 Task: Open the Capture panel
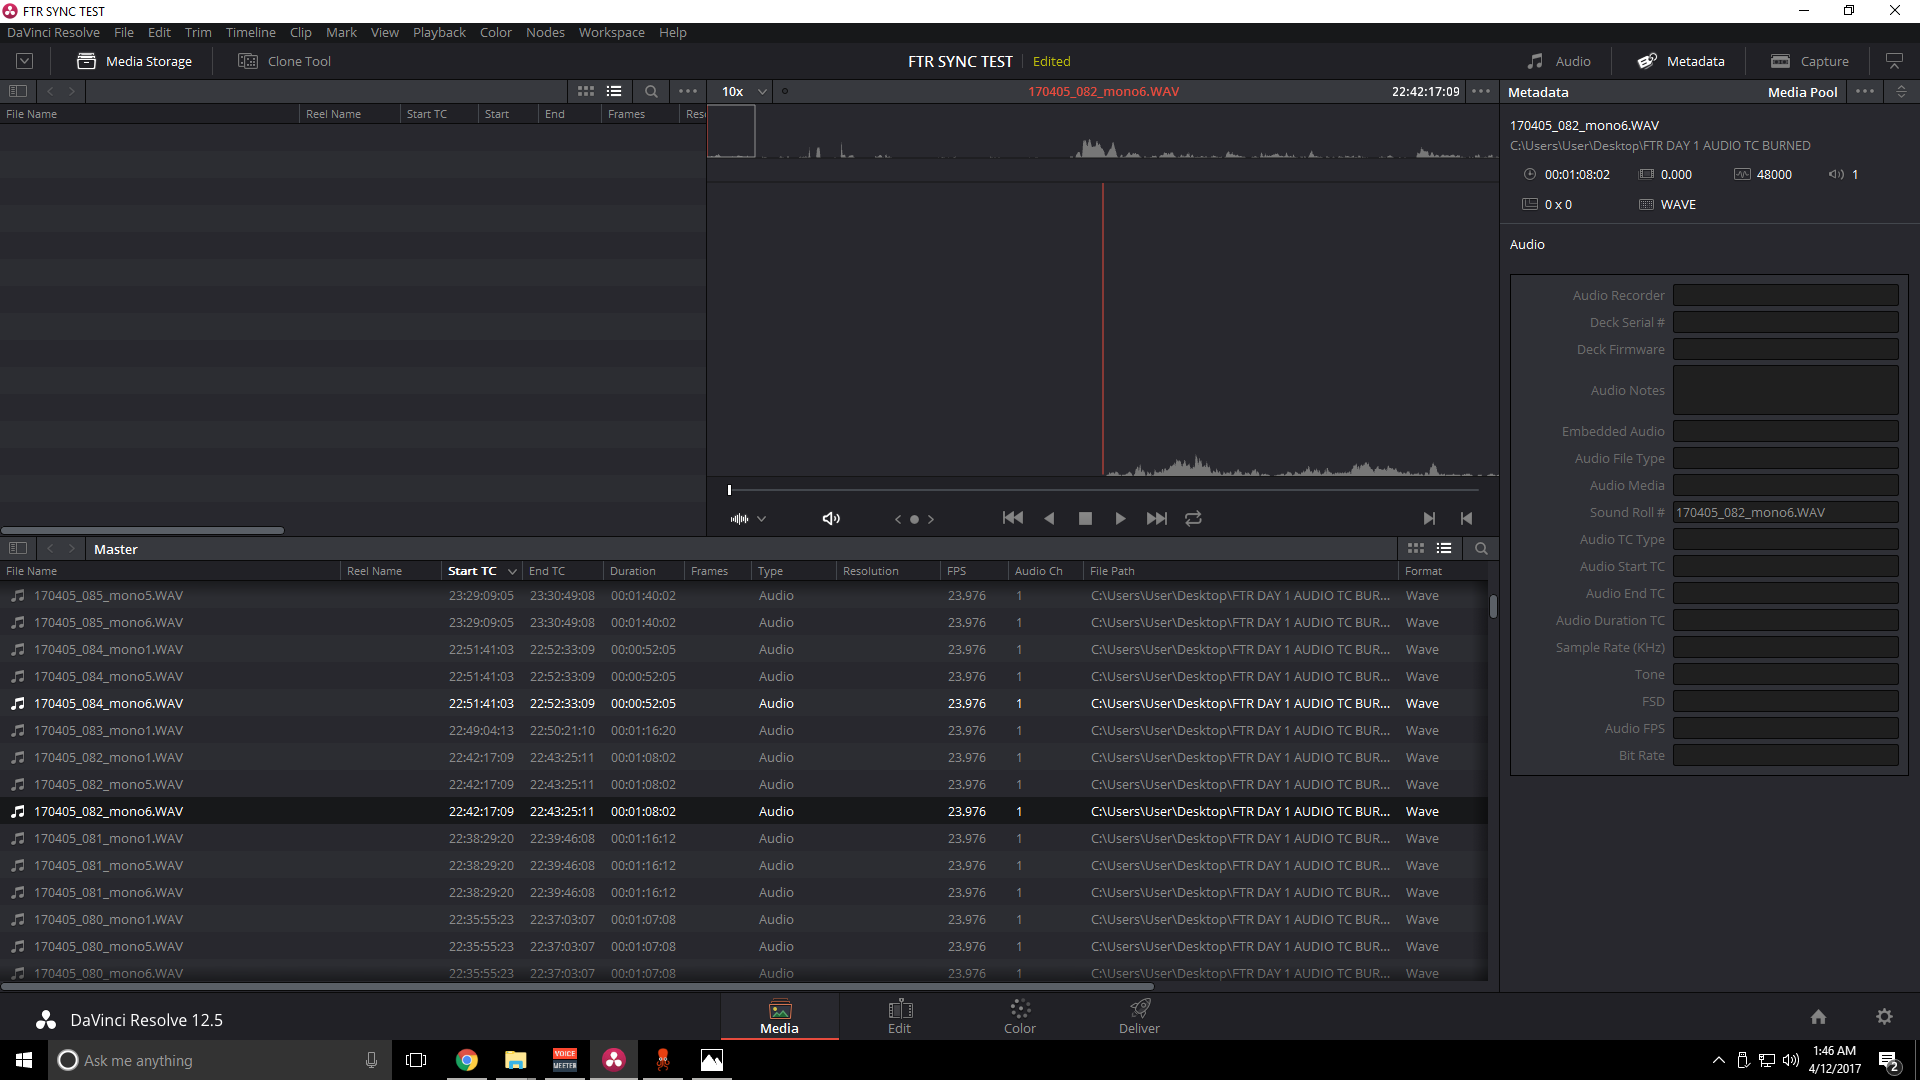pyautogui.click(x=1809, y=61)
